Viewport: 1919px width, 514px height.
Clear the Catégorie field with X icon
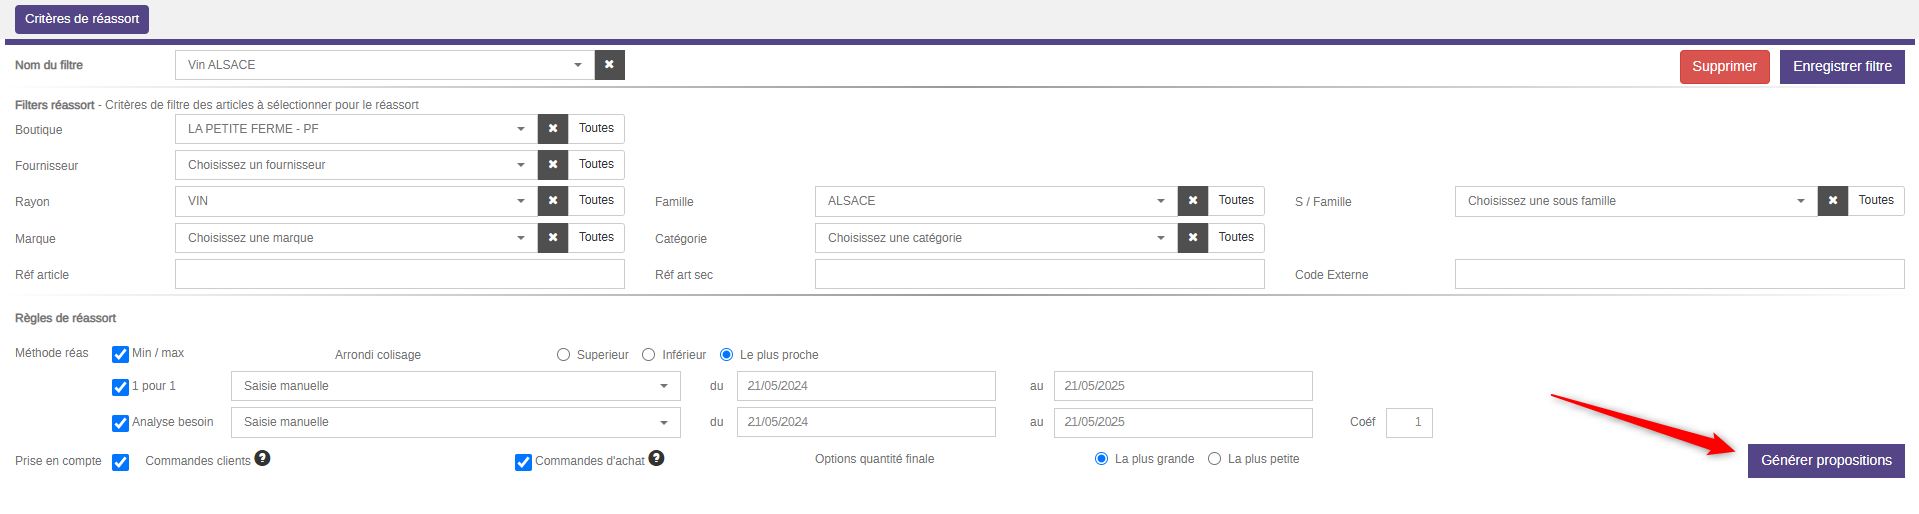[x=1192, y=238]
